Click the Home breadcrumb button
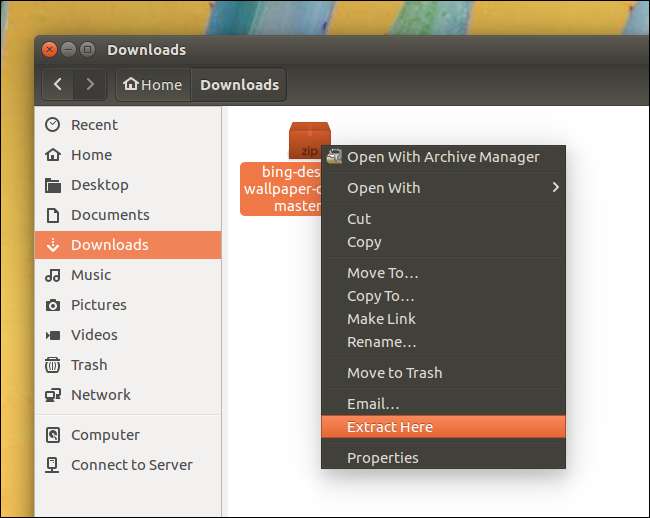This screenshot has width=650, height=518. click(152, 85)
